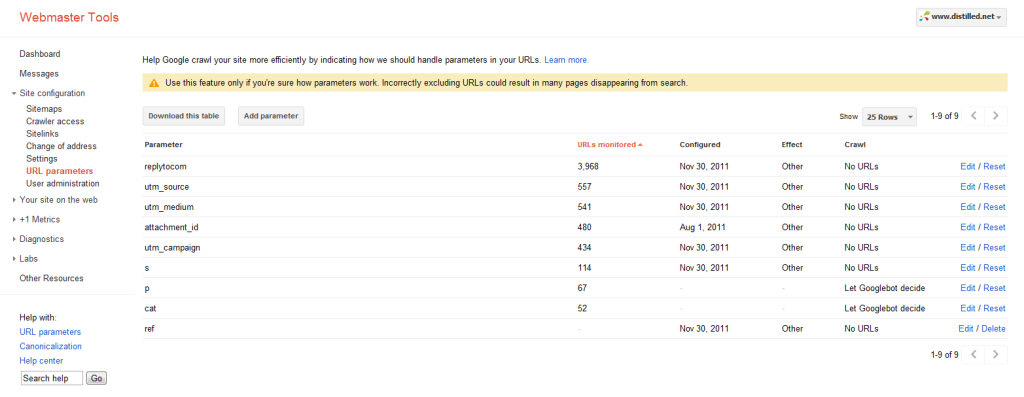
Task: Click the Download this table button
Action: (x=184, y=116)
